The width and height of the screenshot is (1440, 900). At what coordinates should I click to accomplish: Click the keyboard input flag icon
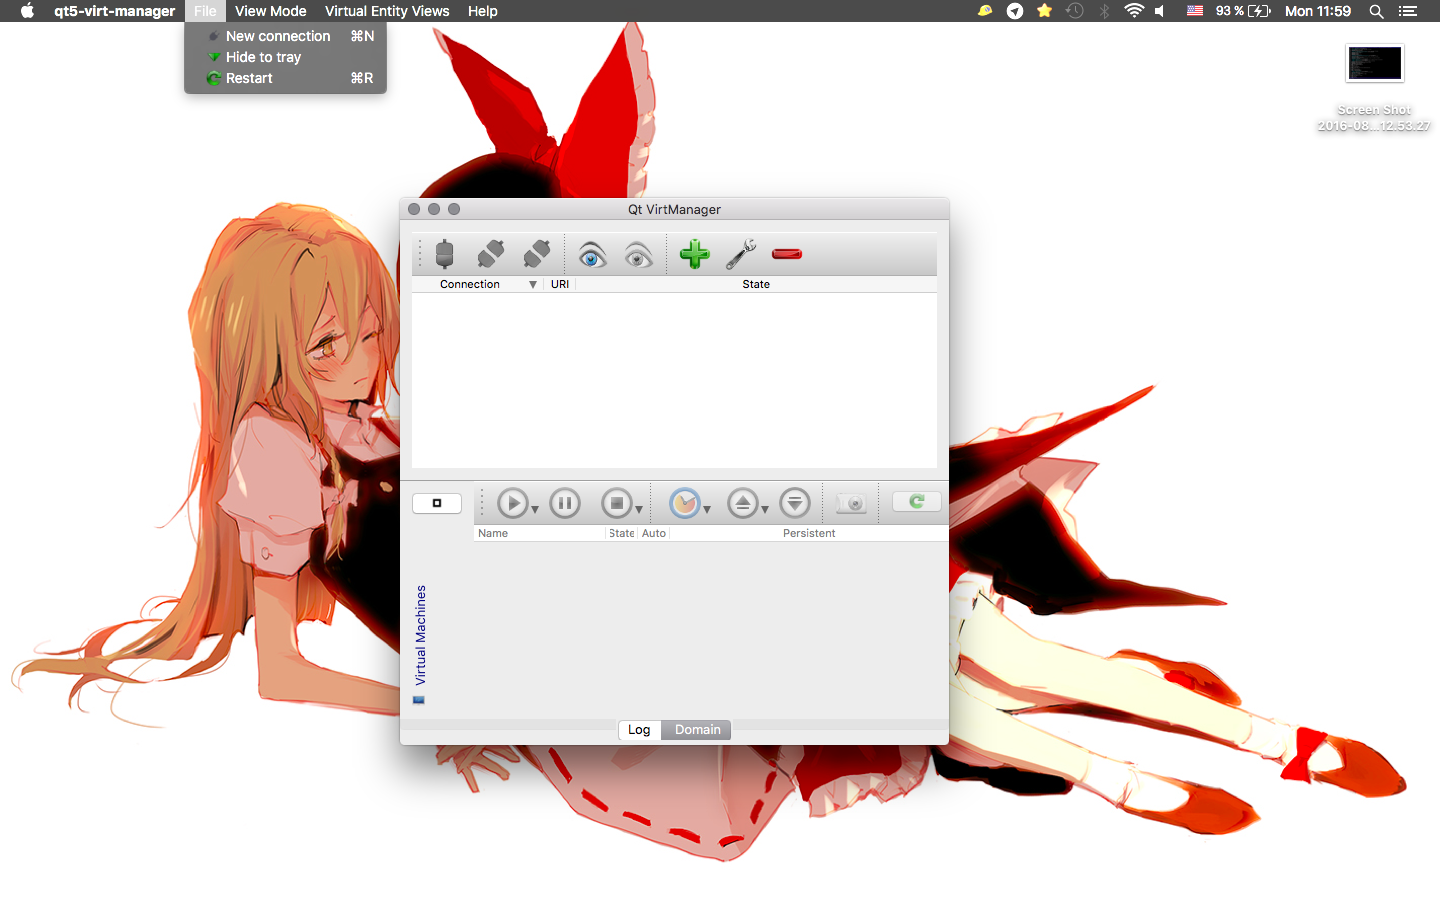tap(1195, 11)
